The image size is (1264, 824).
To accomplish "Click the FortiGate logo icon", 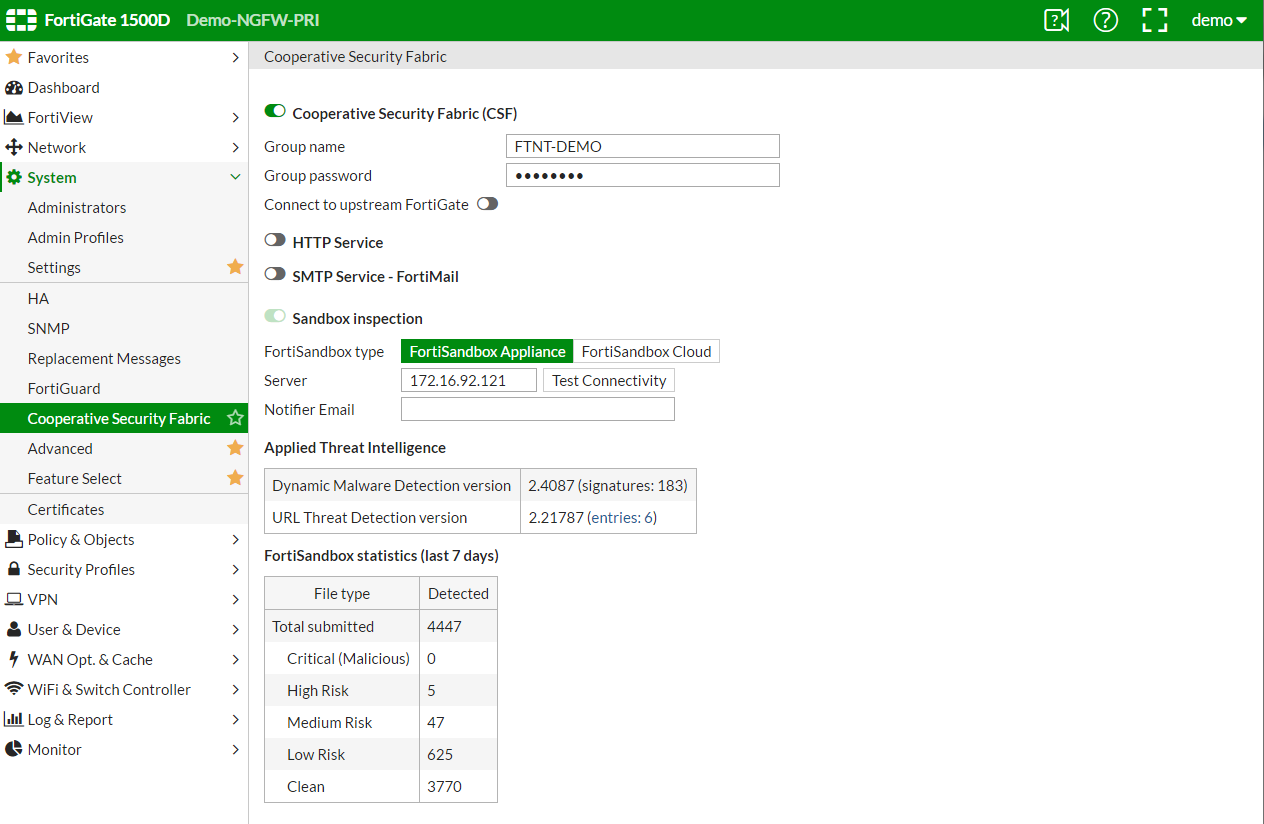I will pos(21,20).
